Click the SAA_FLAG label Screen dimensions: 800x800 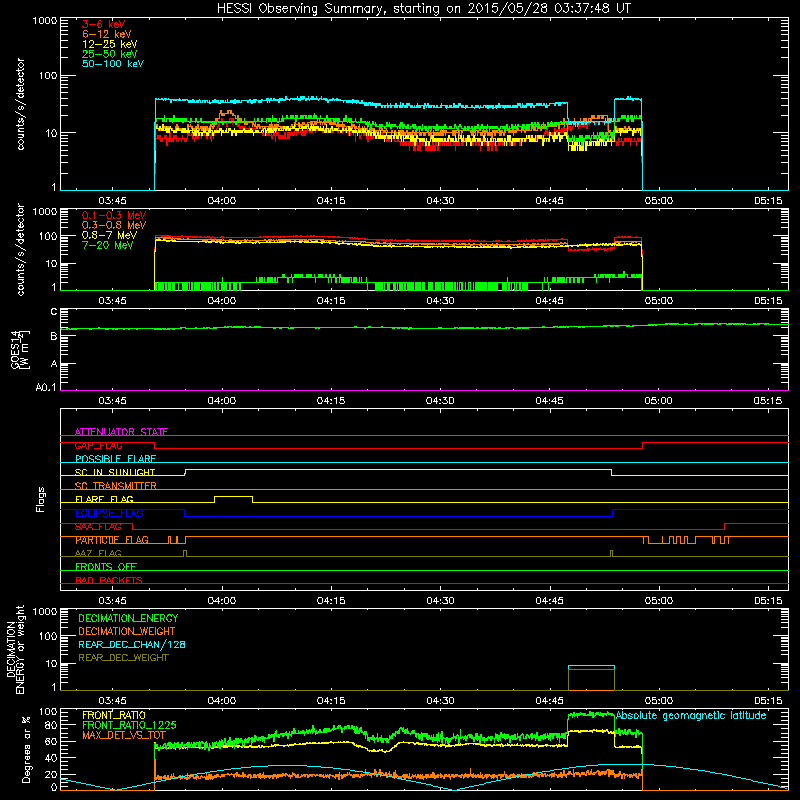(x=98, y=527)
